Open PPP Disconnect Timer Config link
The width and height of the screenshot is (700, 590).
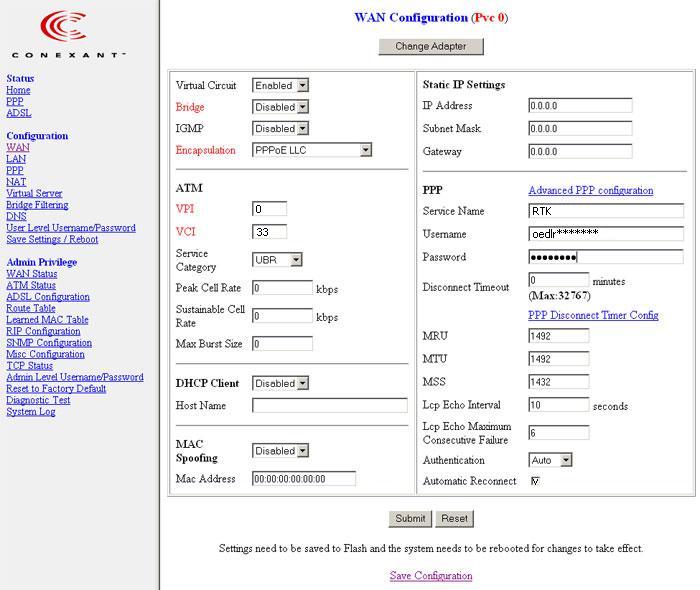pyautogui.click(x=593, y=315)
